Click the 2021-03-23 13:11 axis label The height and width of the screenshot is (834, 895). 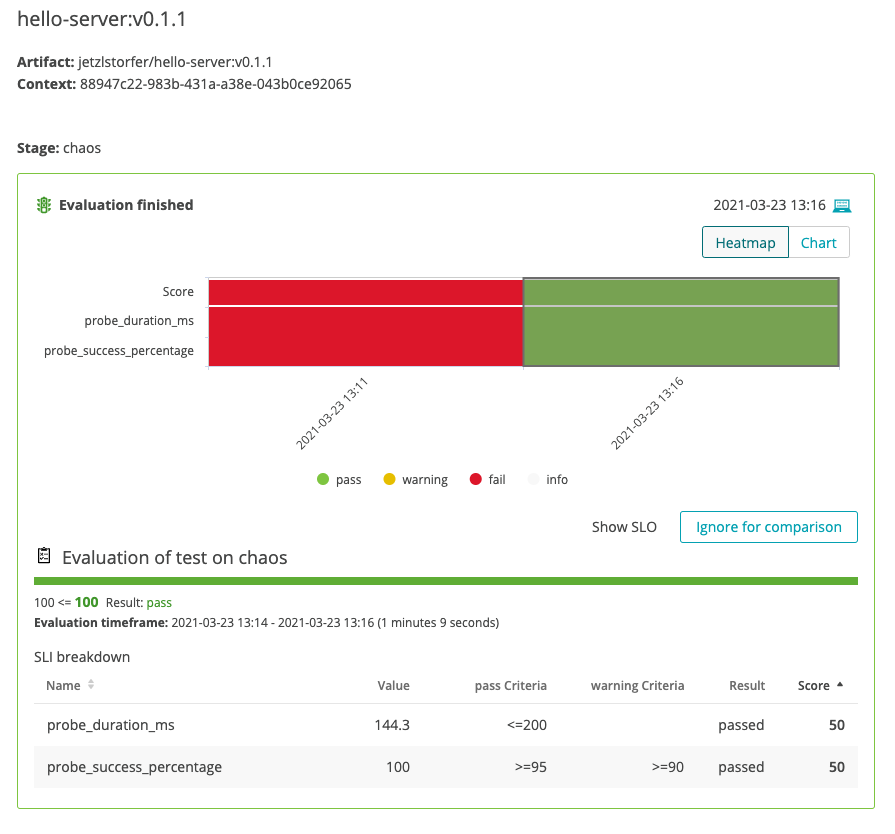332,413
